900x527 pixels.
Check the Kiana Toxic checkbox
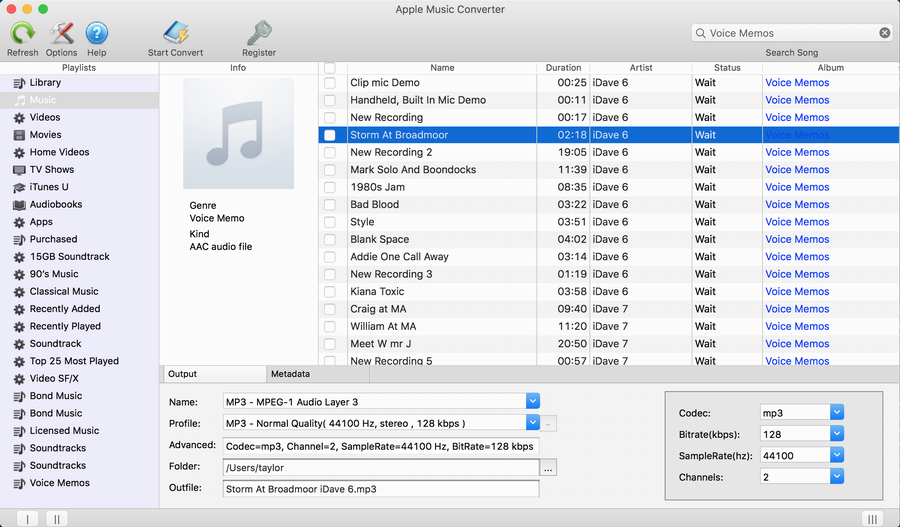(329, 292)
